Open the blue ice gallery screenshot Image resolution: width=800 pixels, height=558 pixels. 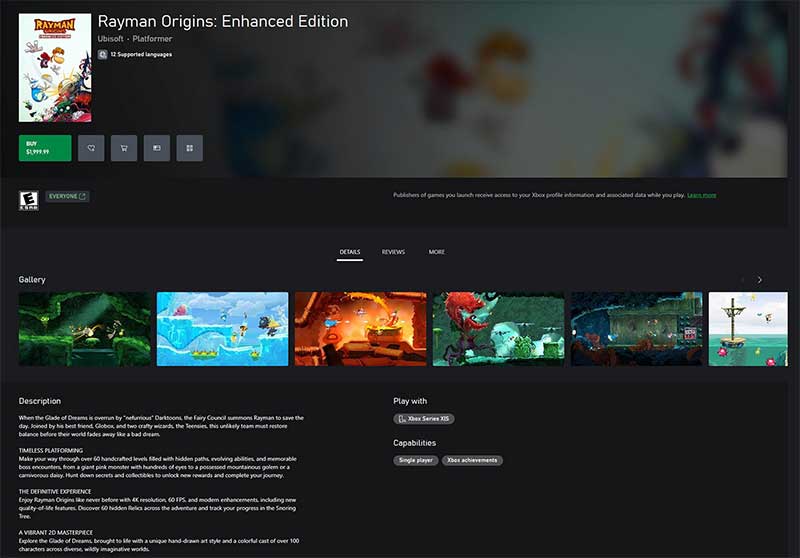pos(222,329)
